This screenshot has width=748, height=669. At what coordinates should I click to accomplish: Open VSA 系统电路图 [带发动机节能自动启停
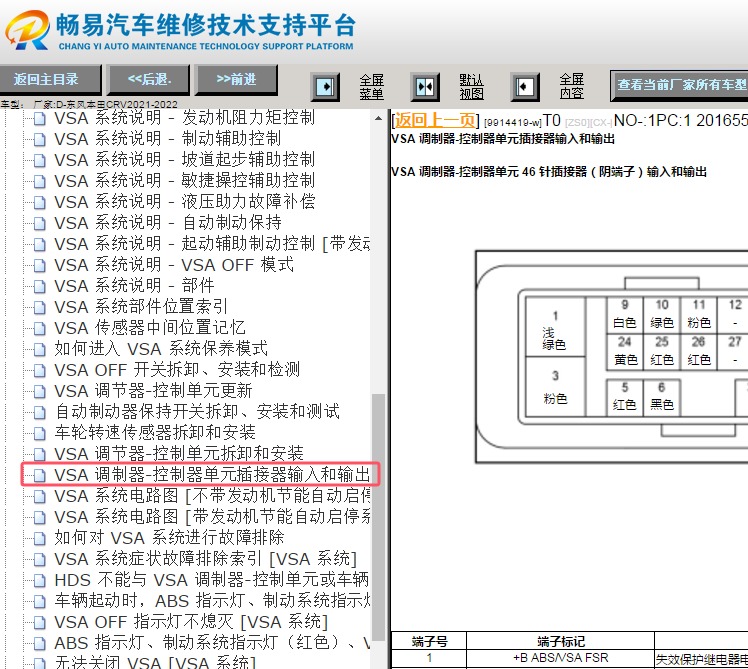point(212,517)
